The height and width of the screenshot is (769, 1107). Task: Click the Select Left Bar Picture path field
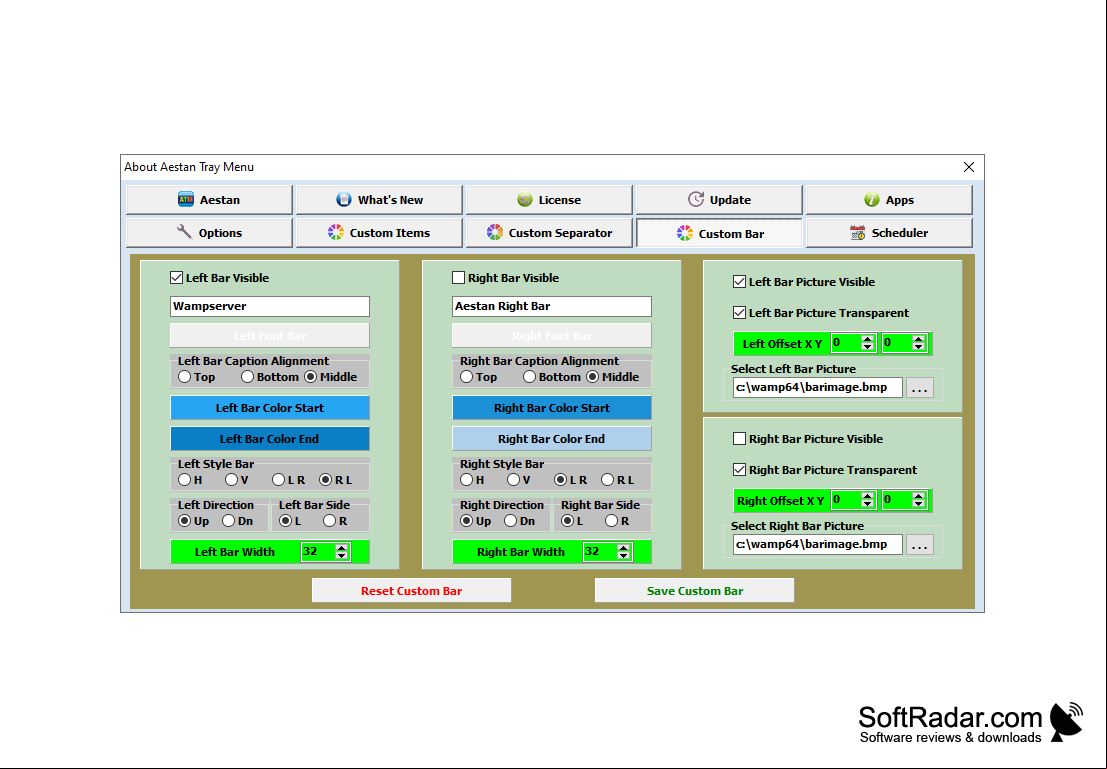tap(818, 387)
